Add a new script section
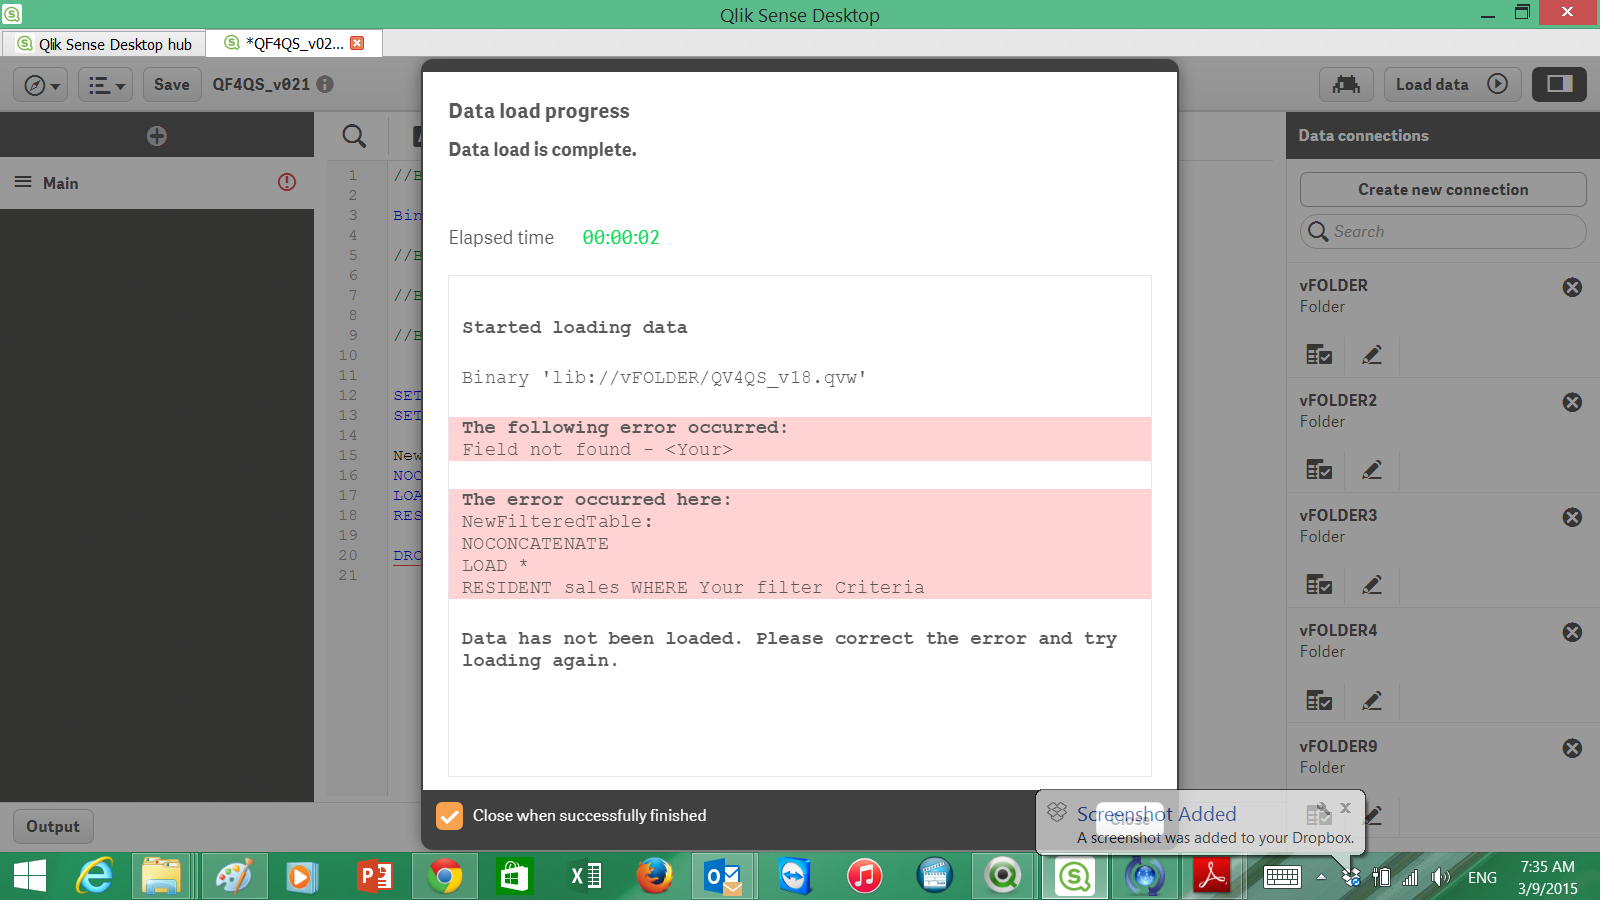This screenshot has width=1614, height=912. pyautogui.click(x=158, y=137)
